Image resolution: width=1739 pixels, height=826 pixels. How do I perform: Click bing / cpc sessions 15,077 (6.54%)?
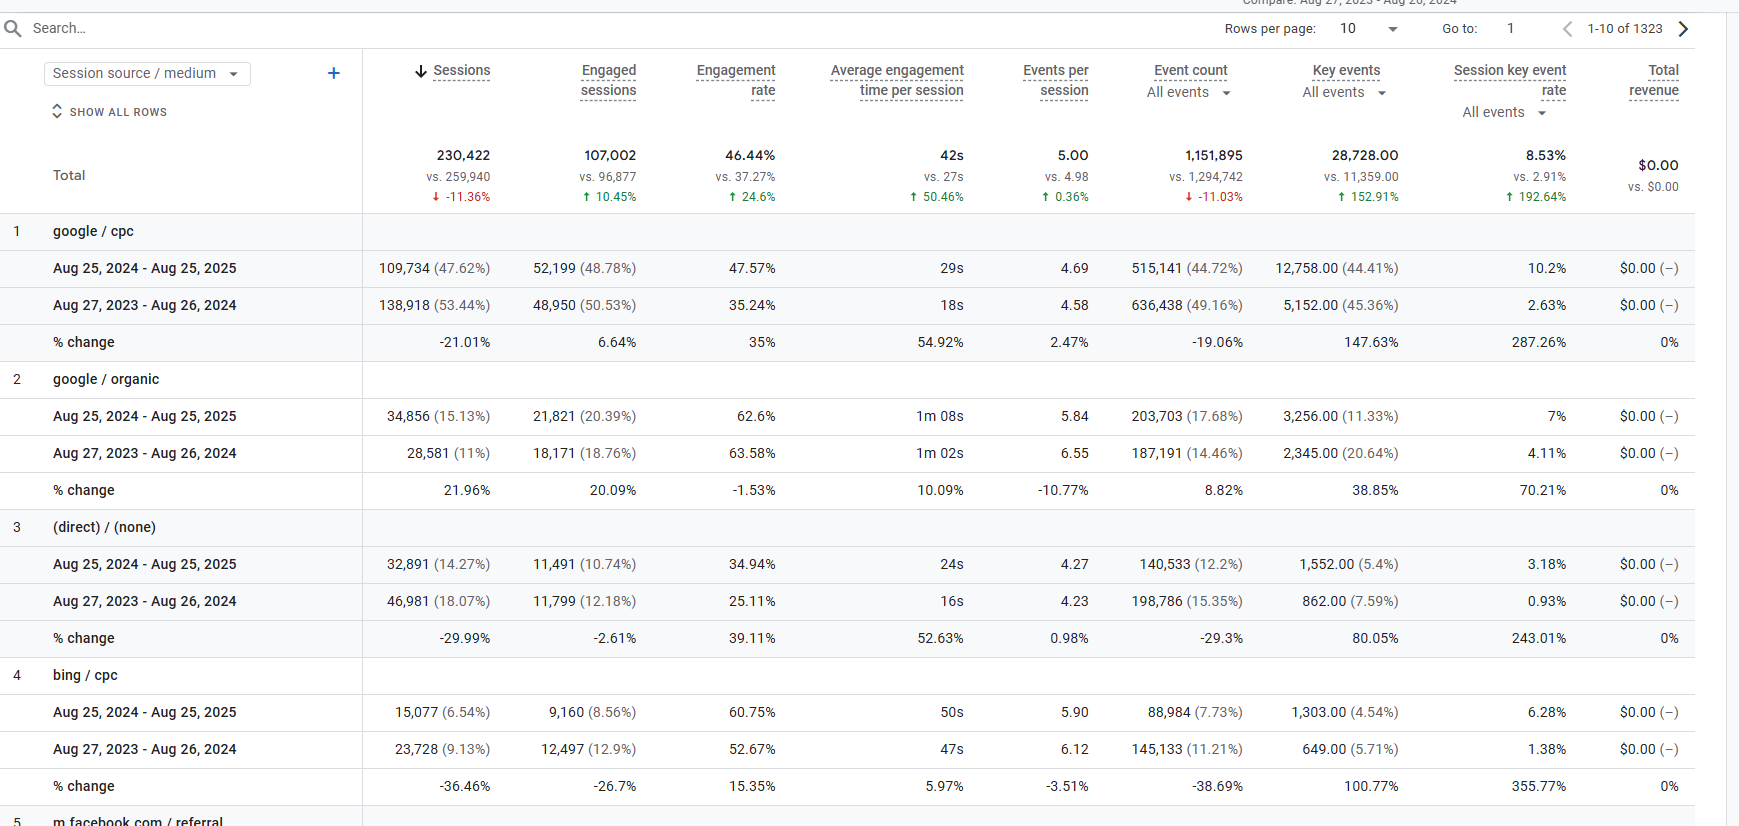coord(442,713)
